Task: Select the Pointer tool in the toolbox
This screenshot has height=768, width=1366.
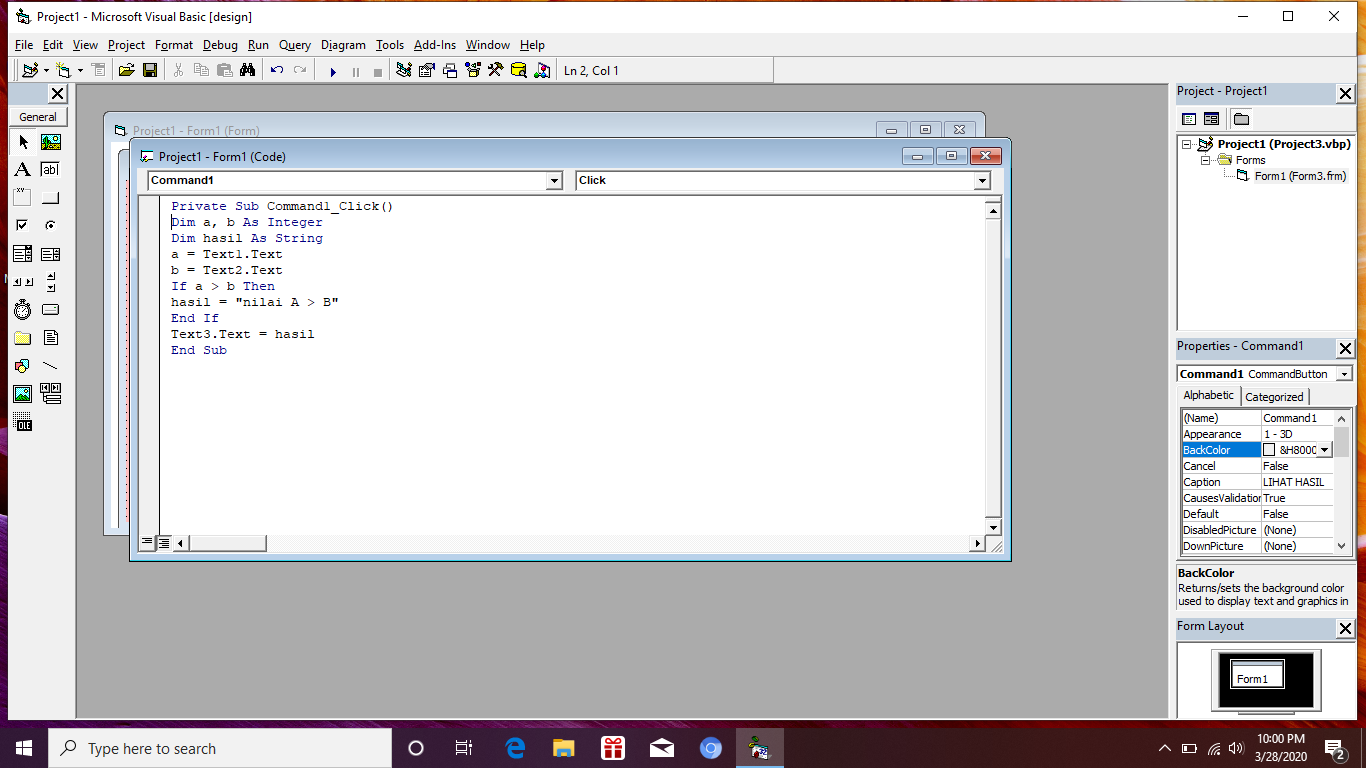Action: pos(23,142)
